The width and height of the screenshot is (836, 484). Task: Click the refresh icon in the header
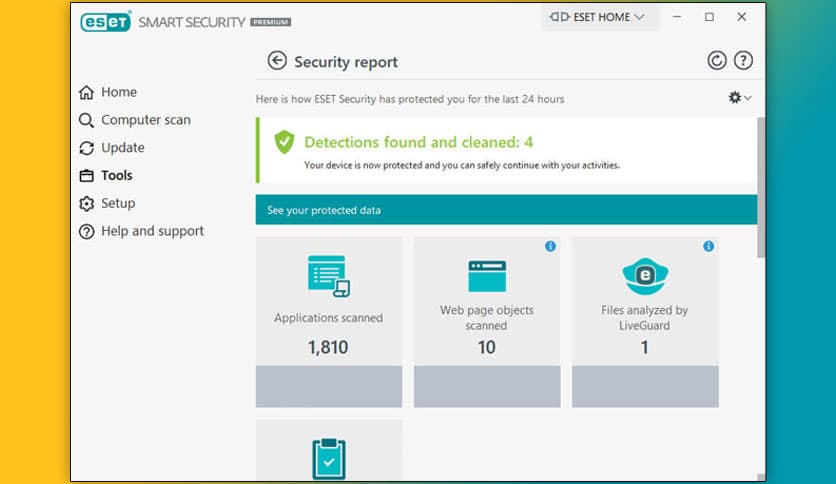coord(717,61)
